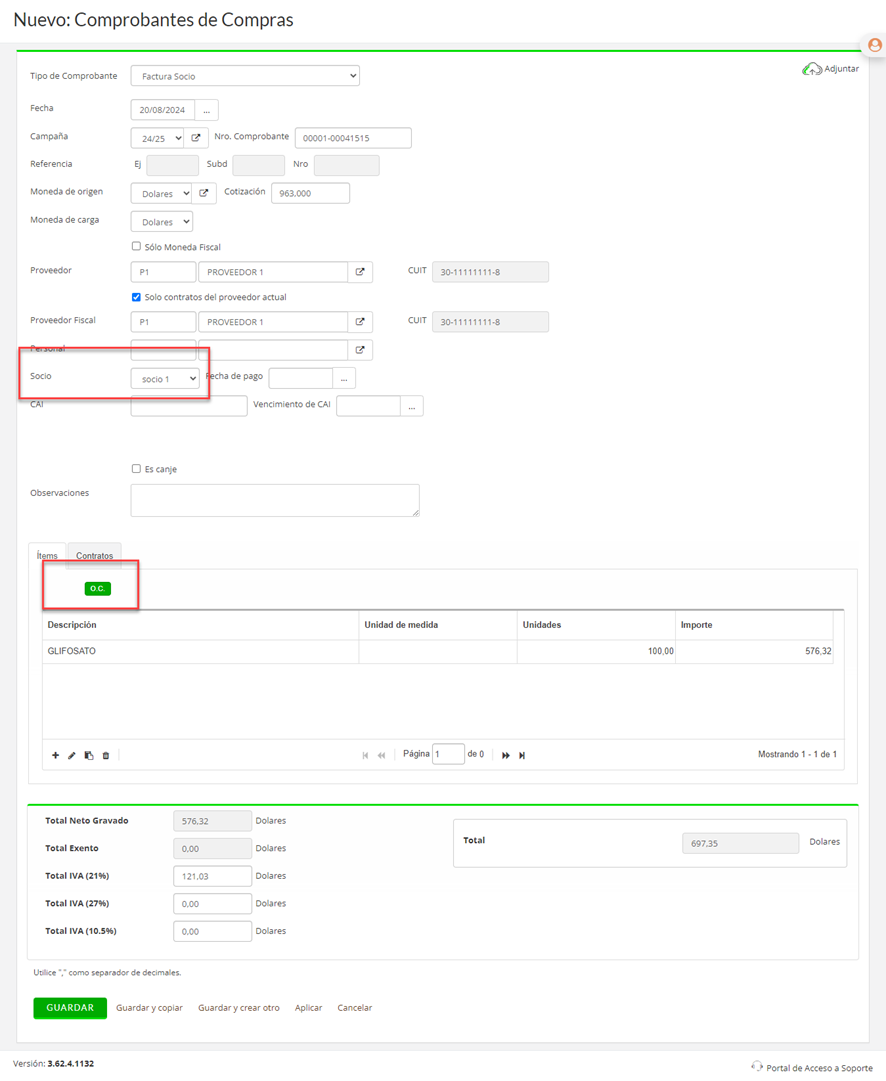The height and width of the screenshot is (1081, 886).
Task: Open Moneda de carga Dolares dropdown
Action: pyautogui.click(x=161, y=222)
